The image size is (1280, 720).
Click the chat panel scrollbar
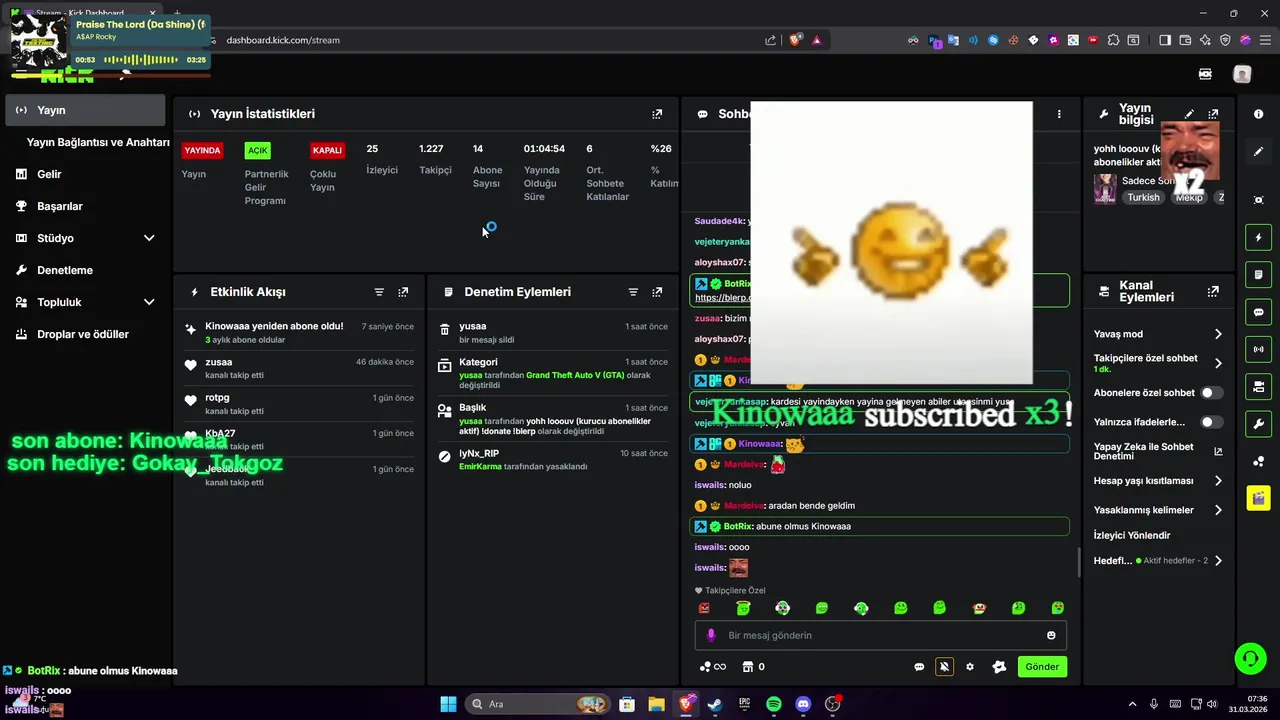coord(1078,563)
